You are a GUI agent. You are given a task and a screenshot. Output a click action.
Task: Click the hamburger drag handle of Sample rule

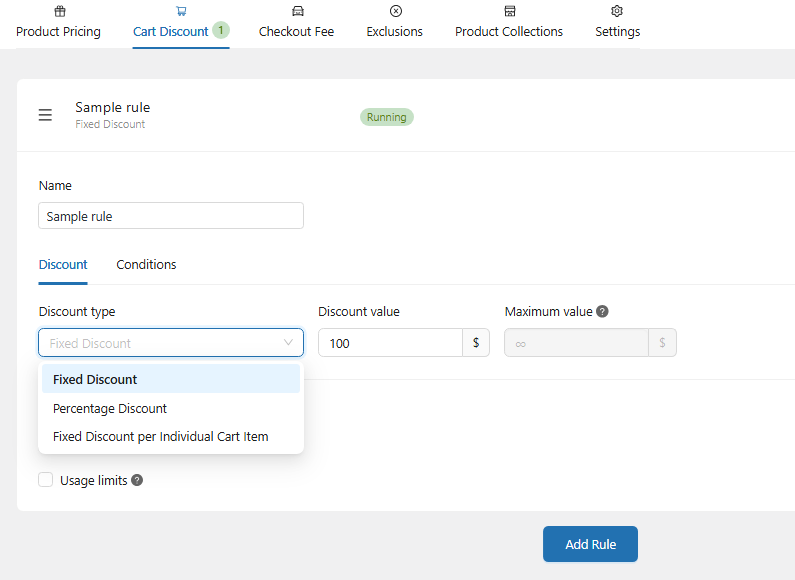[45, 115]
